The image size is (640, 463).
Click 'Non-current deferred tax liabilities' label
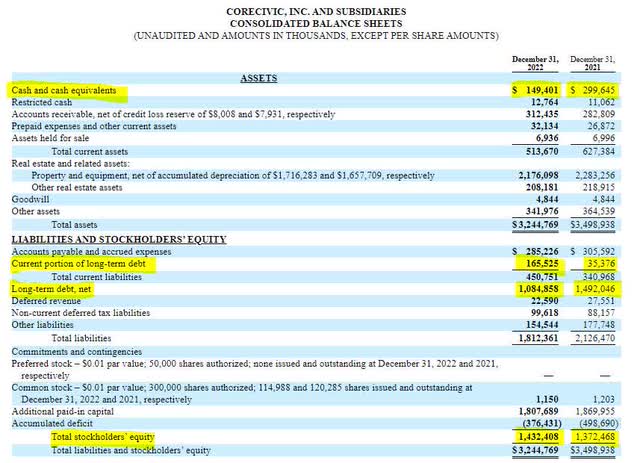(81, 313)
